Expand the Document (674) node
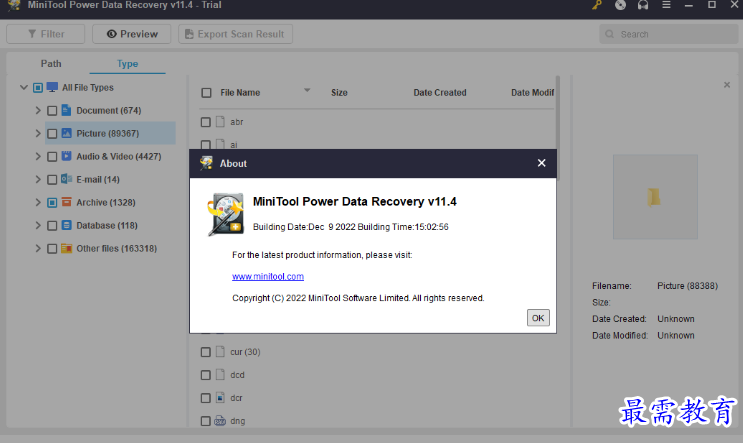The image size is (743, 443). tap(38, 110)
